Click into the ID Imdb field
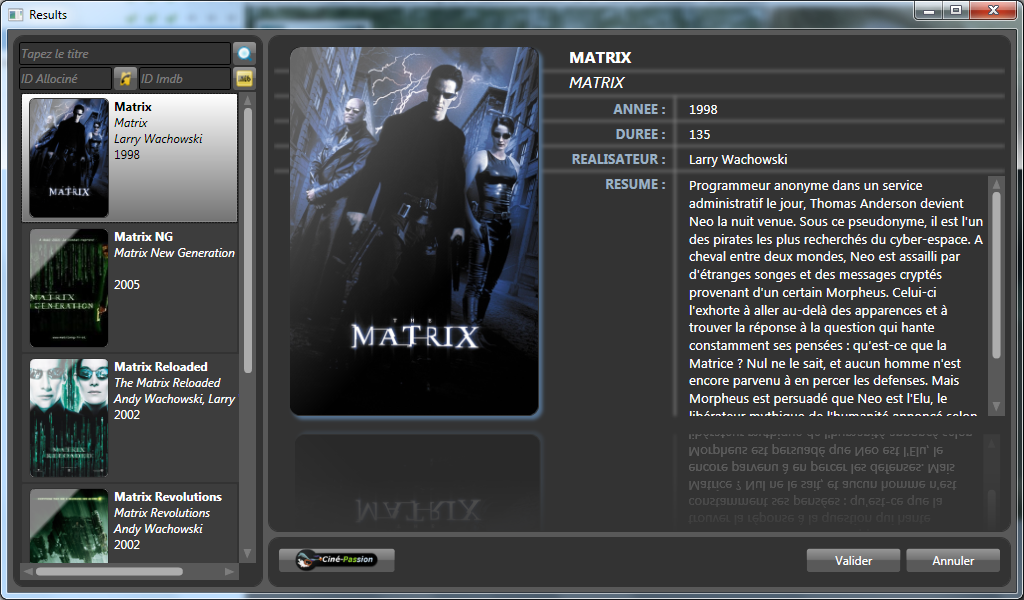1024x600 pixels. point(184,78)
